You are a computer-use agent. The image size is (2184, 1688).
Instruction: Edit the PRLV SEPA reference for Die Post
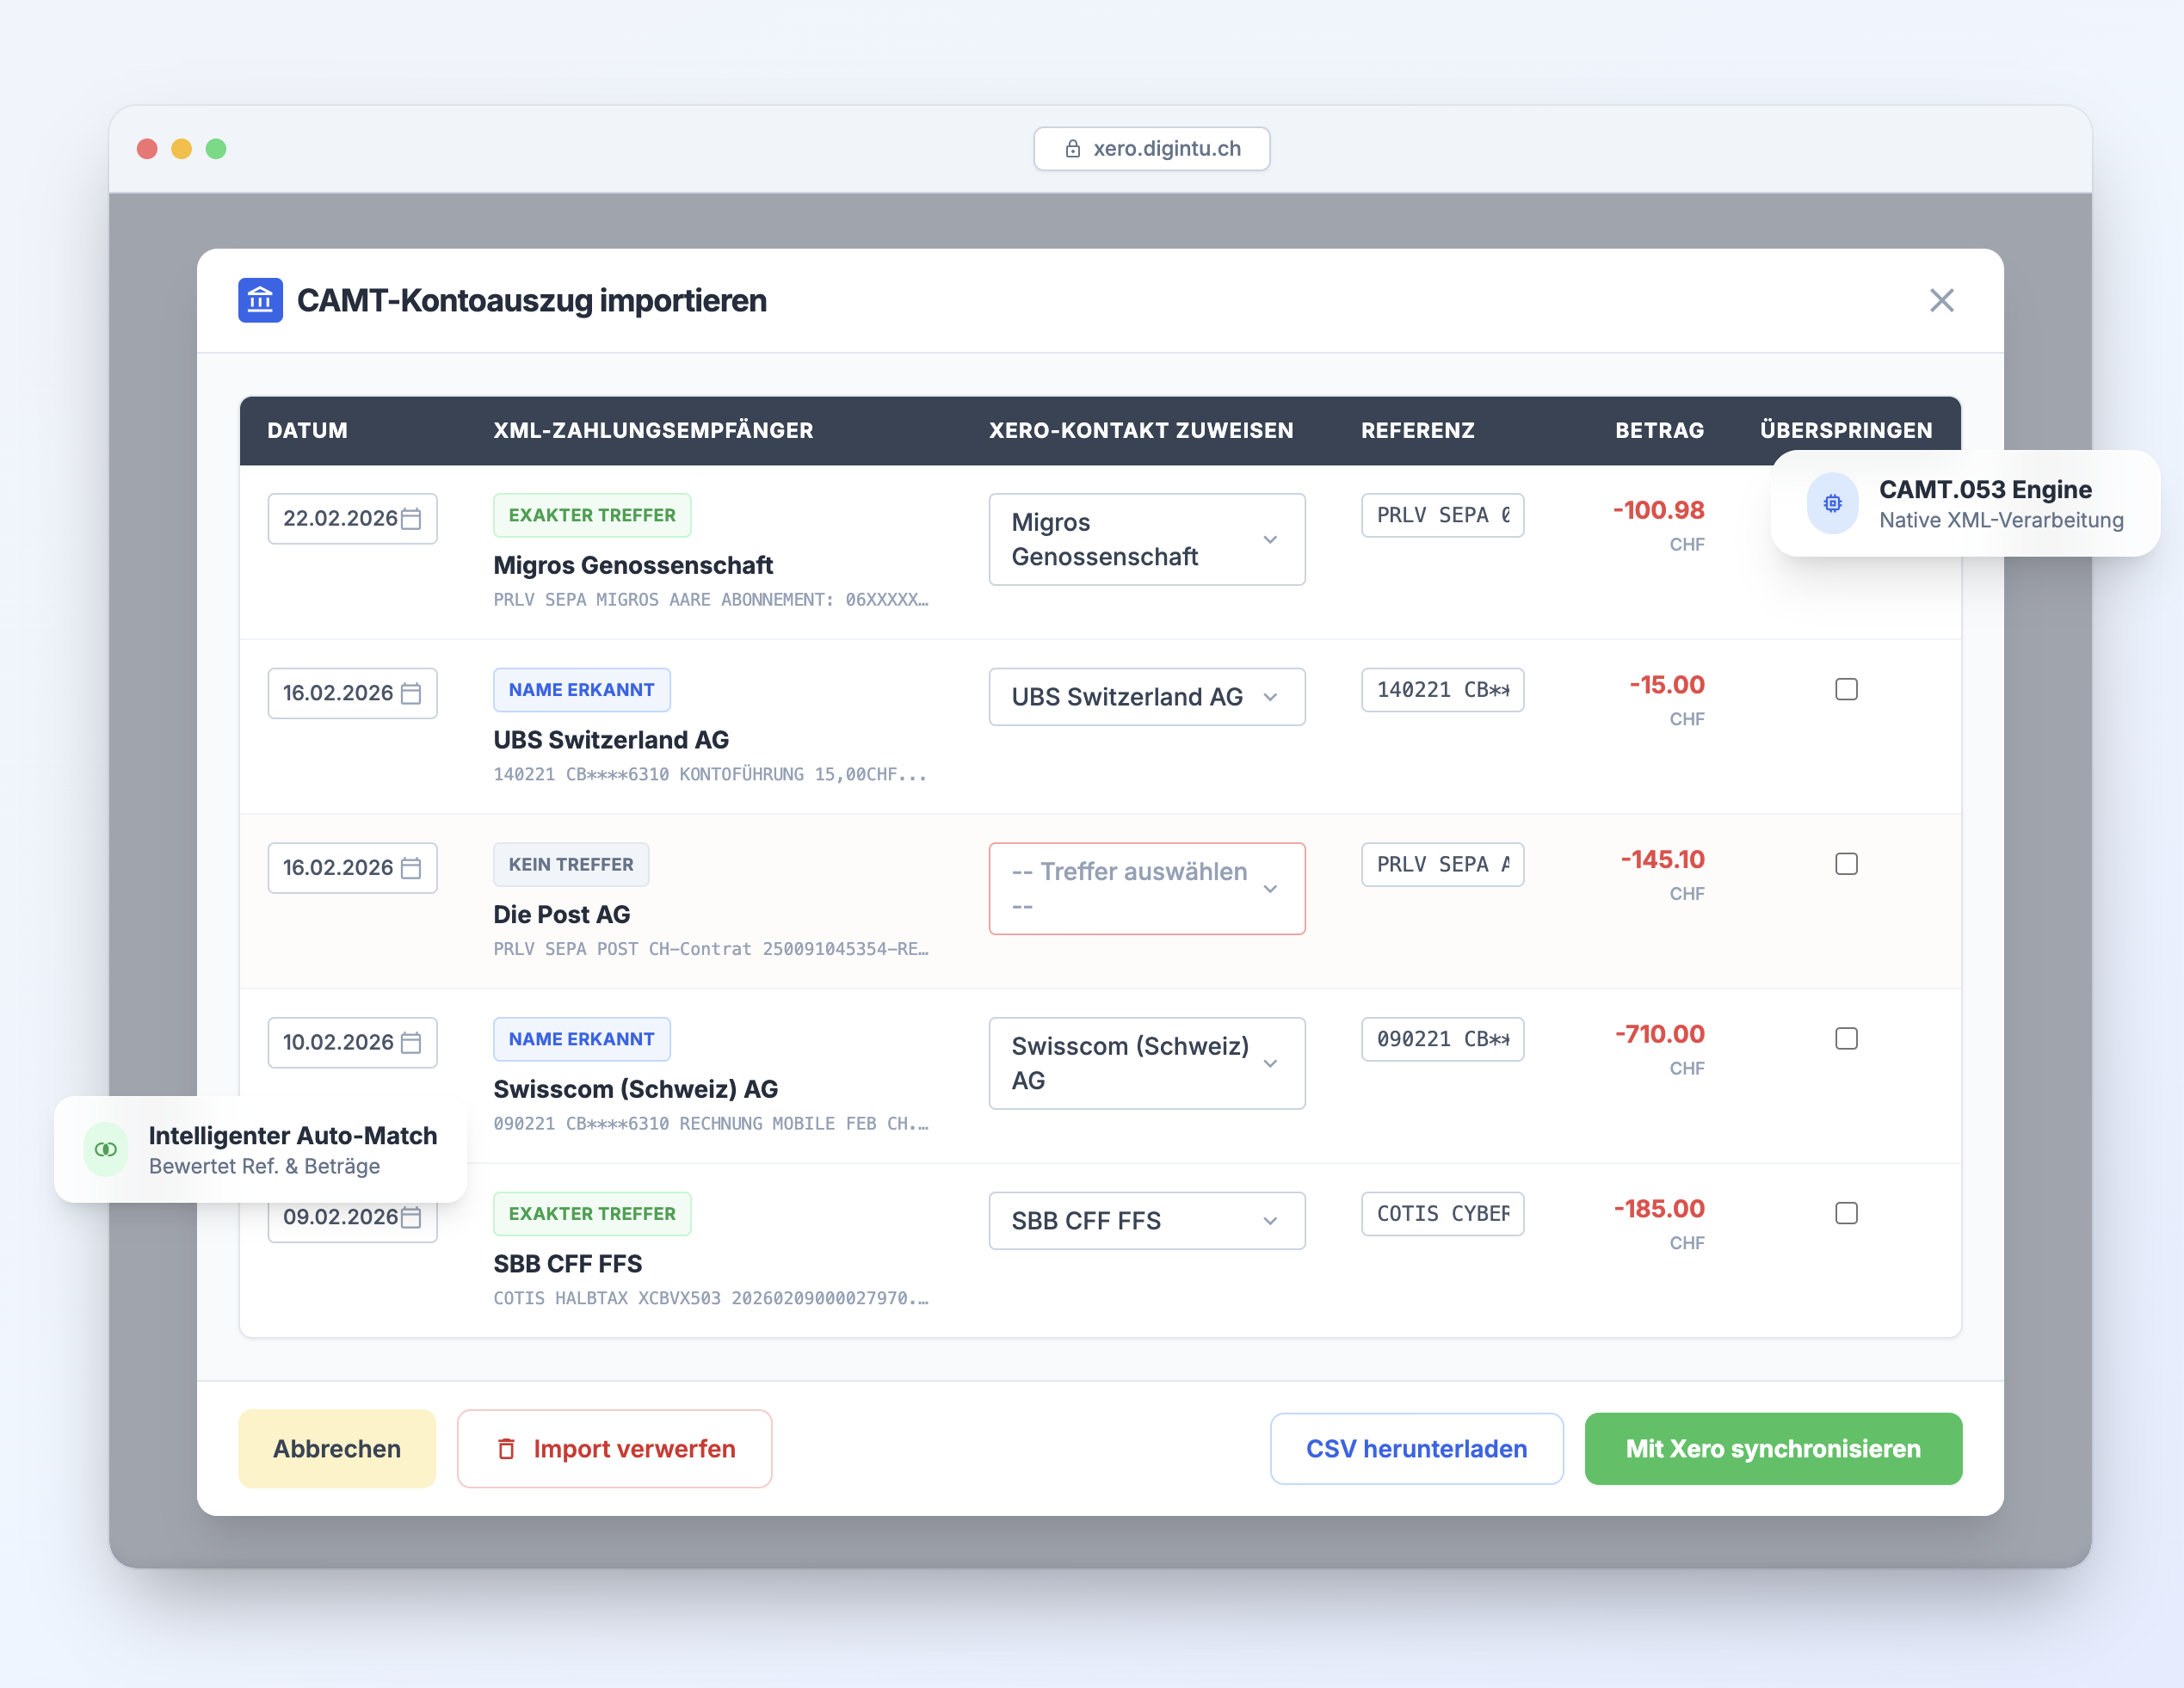point(1442,864)
